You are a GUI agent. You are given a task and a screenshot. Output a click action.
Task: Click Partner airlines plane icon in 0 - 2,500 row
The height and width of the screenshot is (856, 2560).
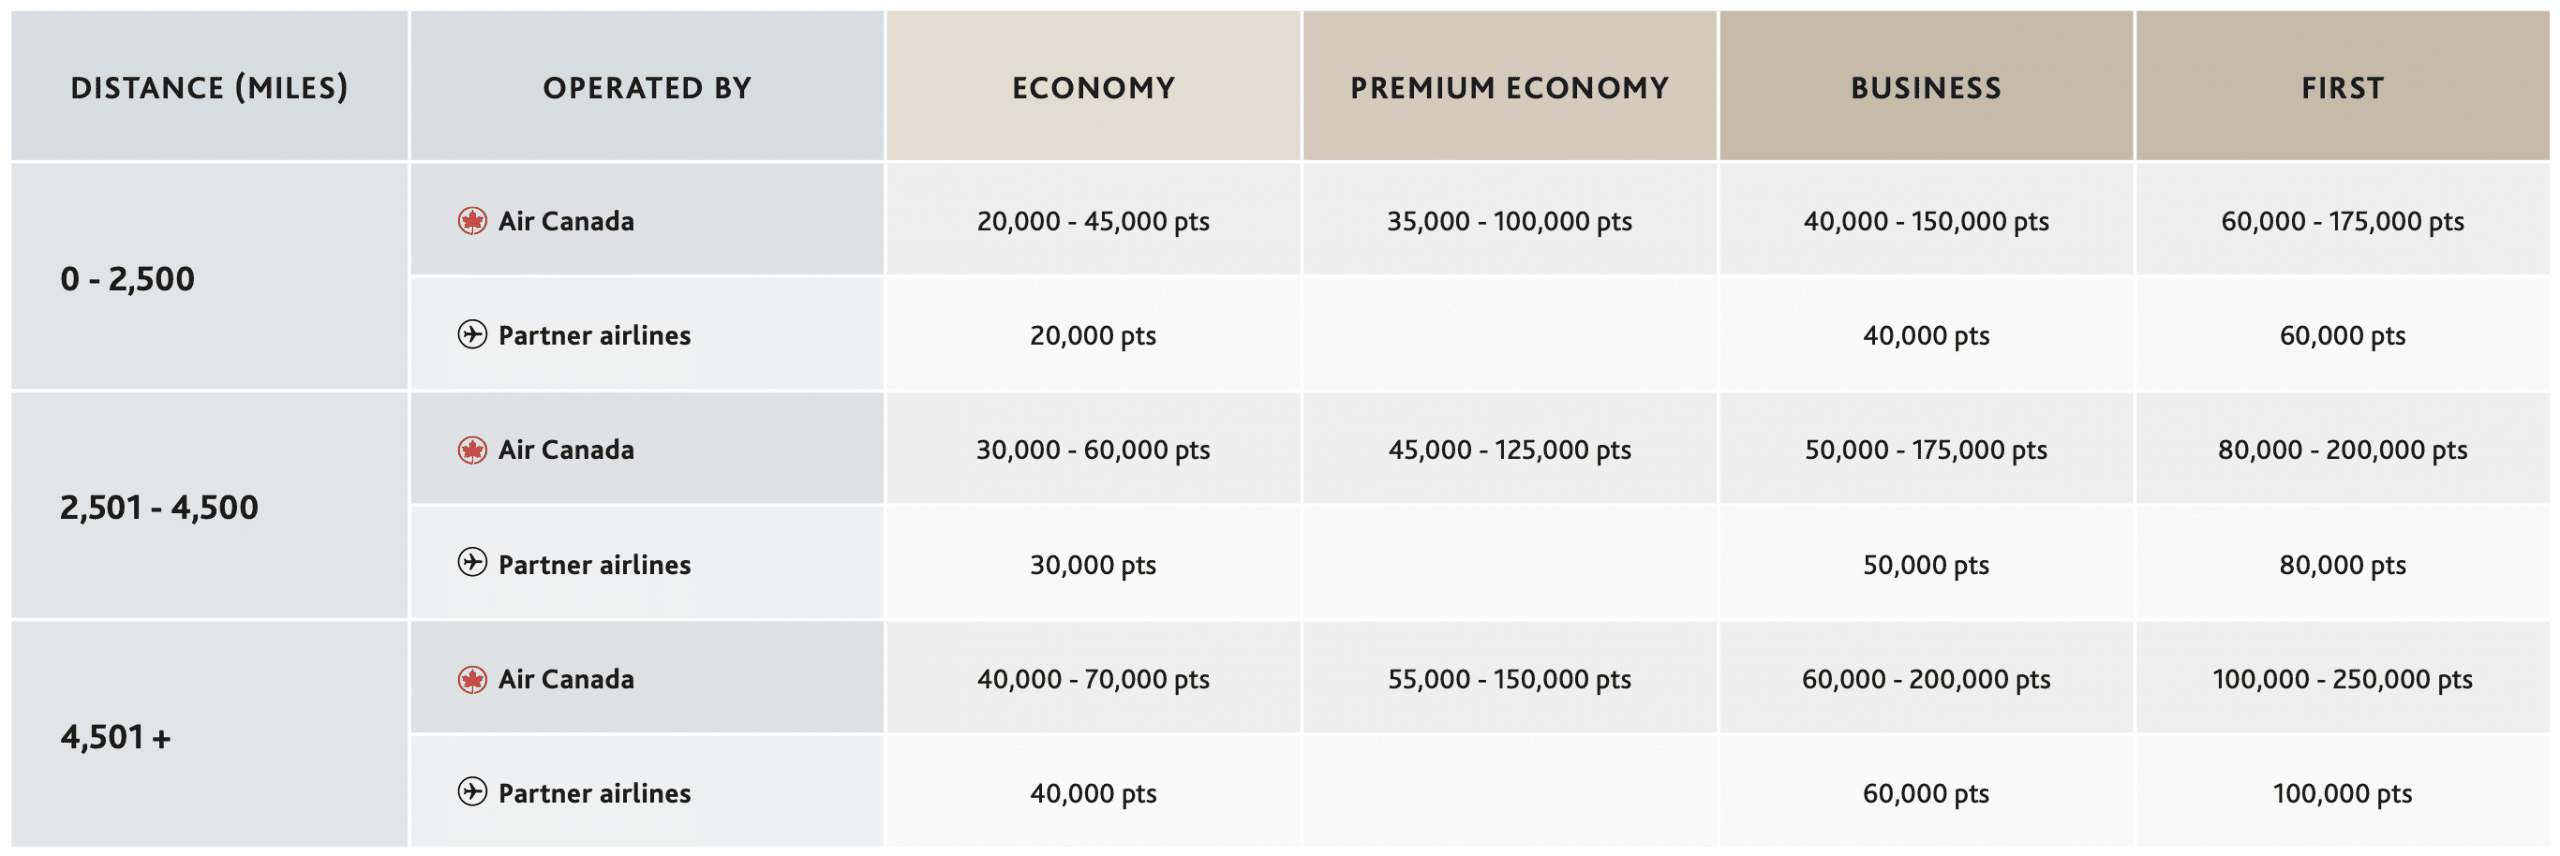472,334
